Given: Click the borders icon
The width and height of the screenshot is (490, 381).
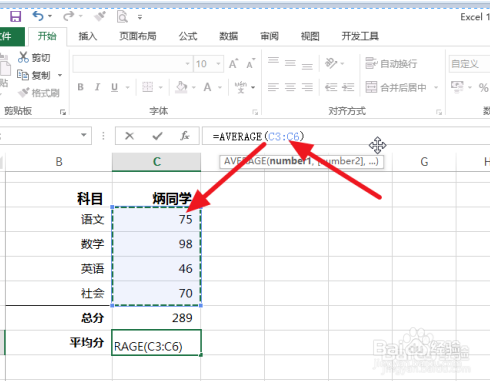Looking at the screenshot, I should [147, 87].
